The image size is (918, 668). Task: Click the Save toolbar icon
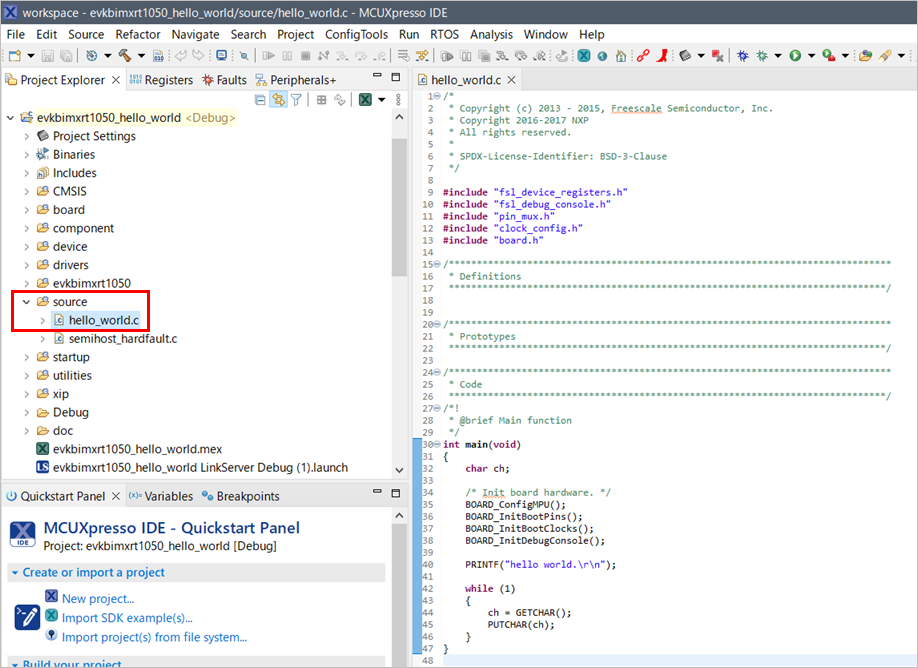(48, 56)
